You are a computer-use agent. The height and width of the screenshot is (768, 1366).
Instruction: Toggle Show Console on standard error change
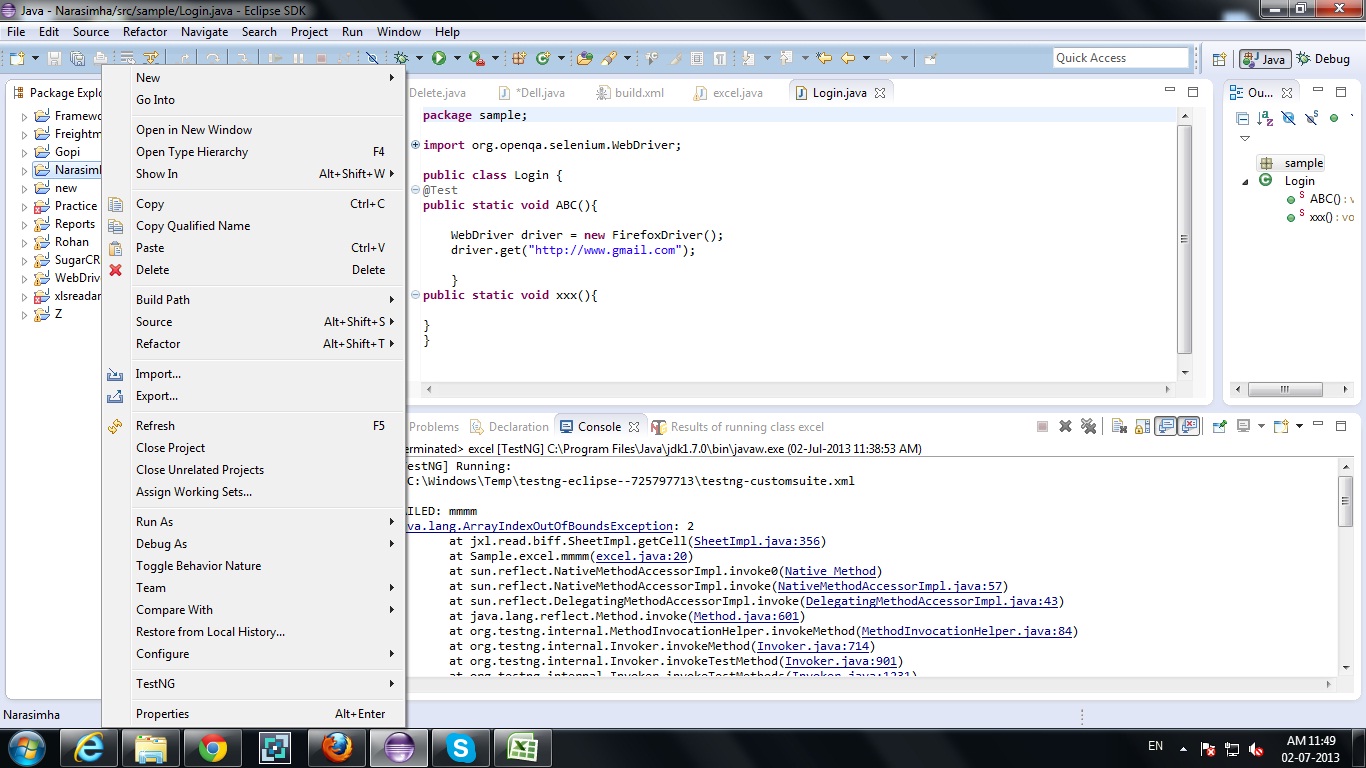(1189, 426)
